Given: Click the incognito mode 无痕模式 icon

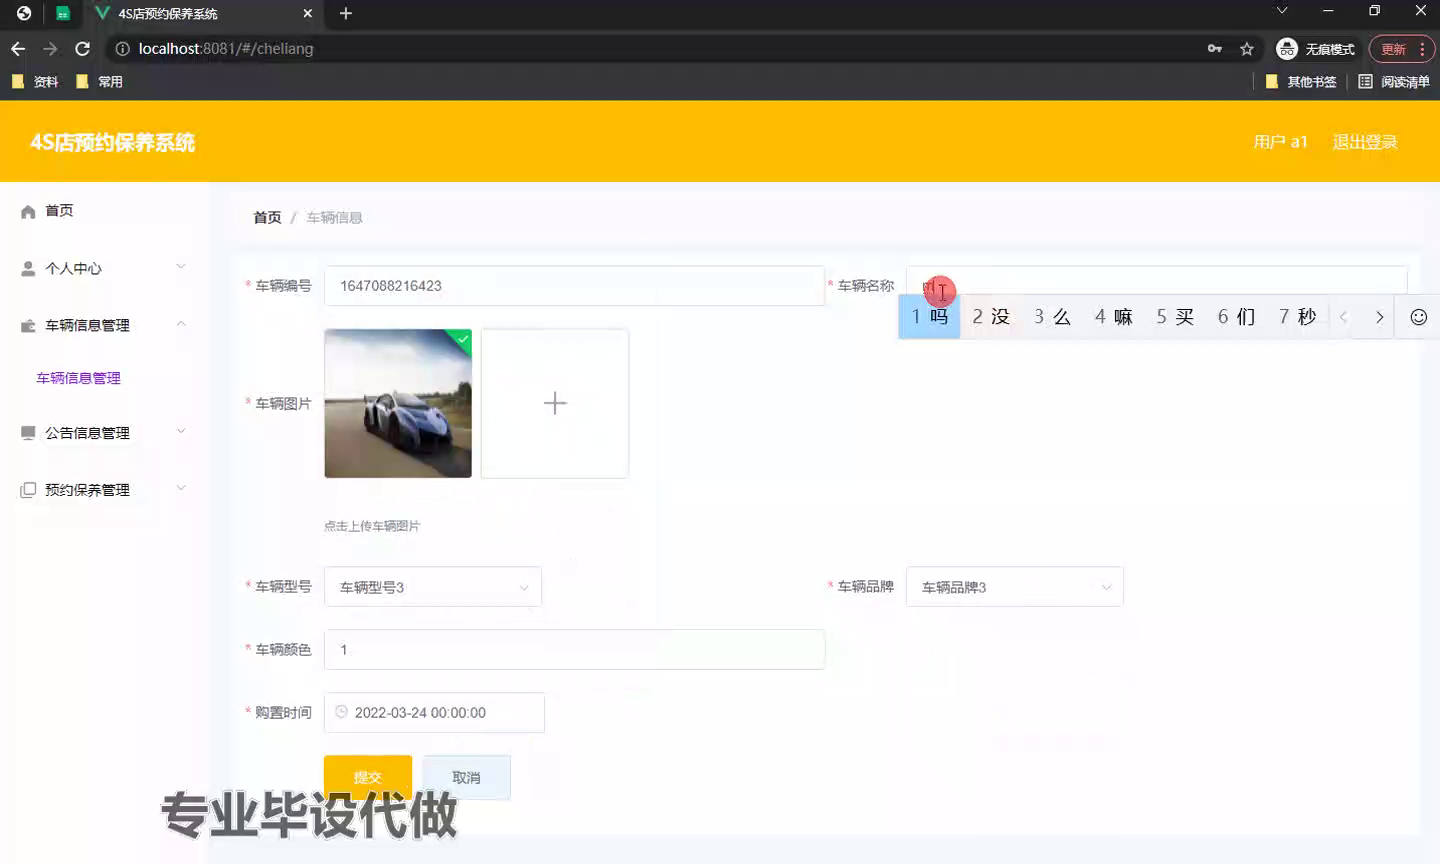Looking at the screenshot, I should pyautogui.click(x=1287, y=49).
